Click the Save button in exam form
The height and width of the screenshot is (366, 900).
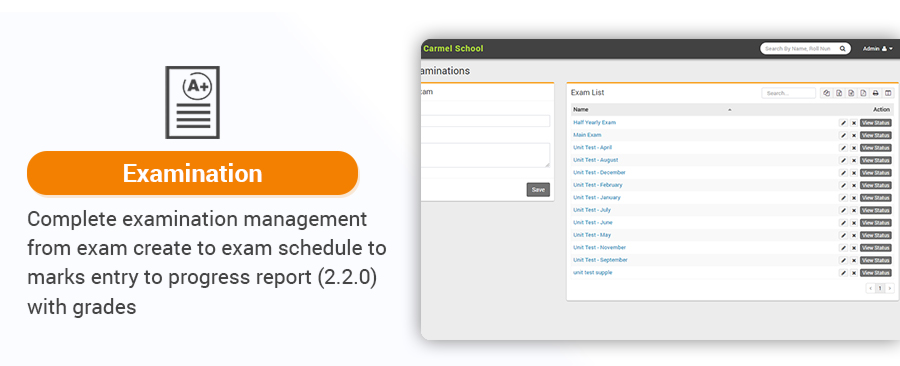[538, 190]
